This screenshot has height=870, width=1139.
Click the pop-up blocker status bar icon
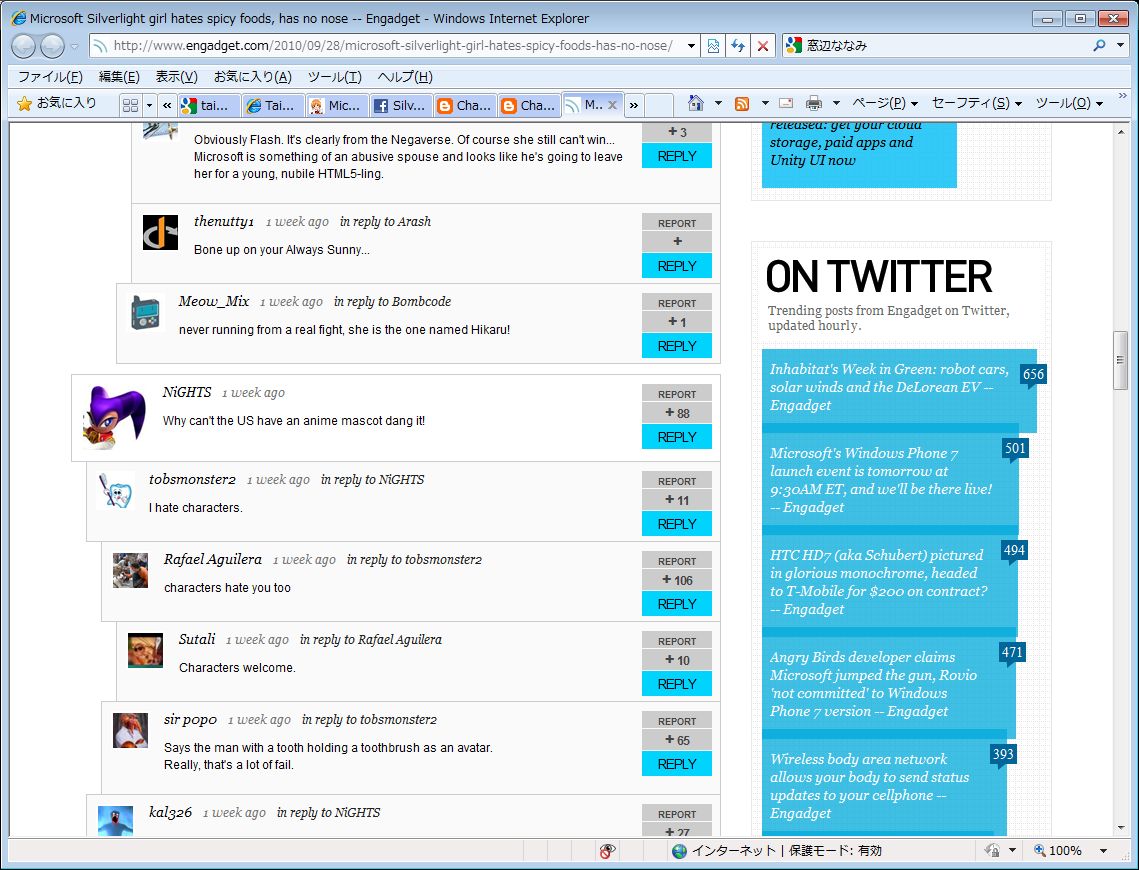[x=607, y=851]
